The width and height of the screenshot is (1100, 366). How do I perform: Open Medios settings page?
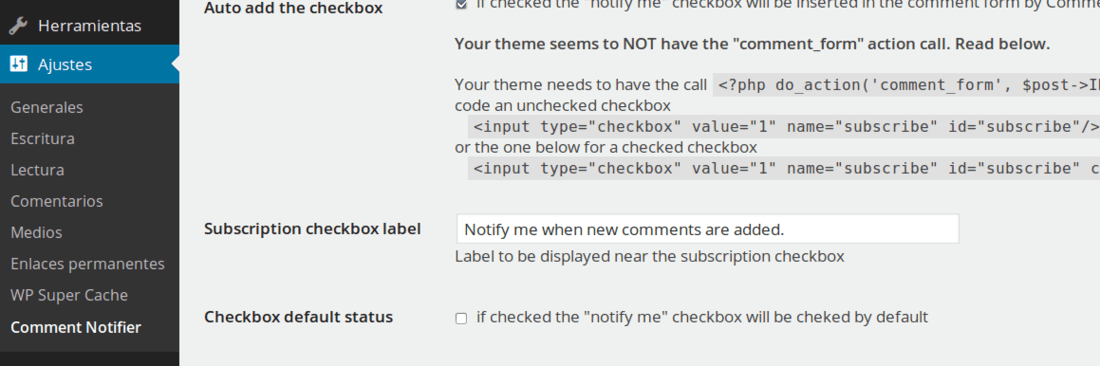tap(36, 233)
